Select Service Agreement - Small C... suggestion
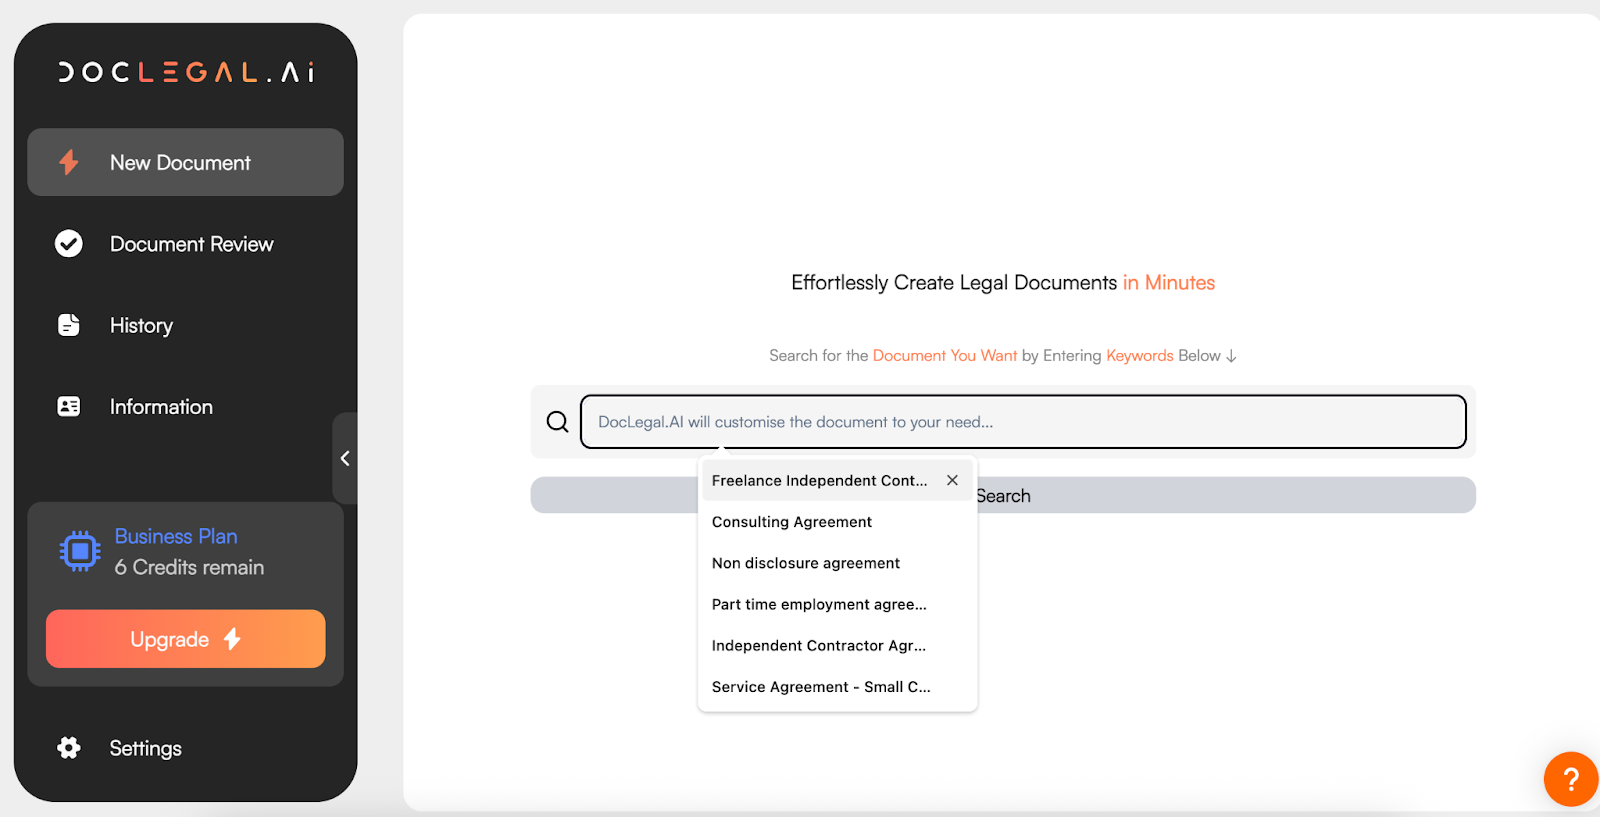Screen dimensions: 1600x817 838,687
